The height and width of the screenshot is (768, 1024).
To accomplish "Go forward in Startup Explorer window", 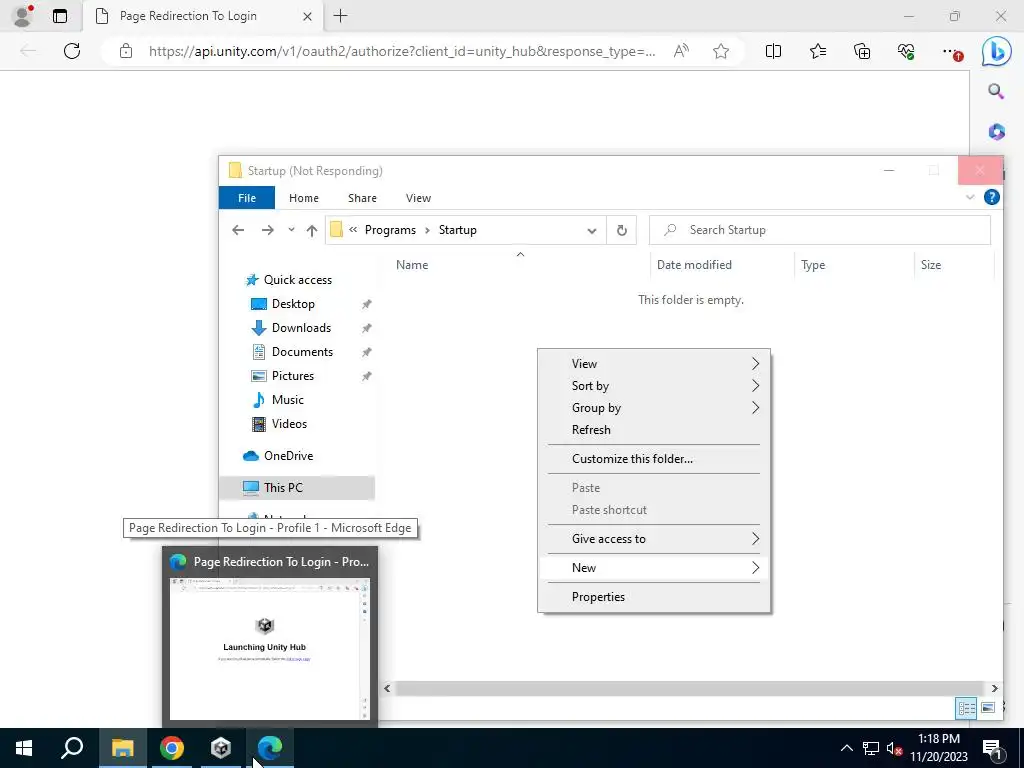I will click(268, 230).
